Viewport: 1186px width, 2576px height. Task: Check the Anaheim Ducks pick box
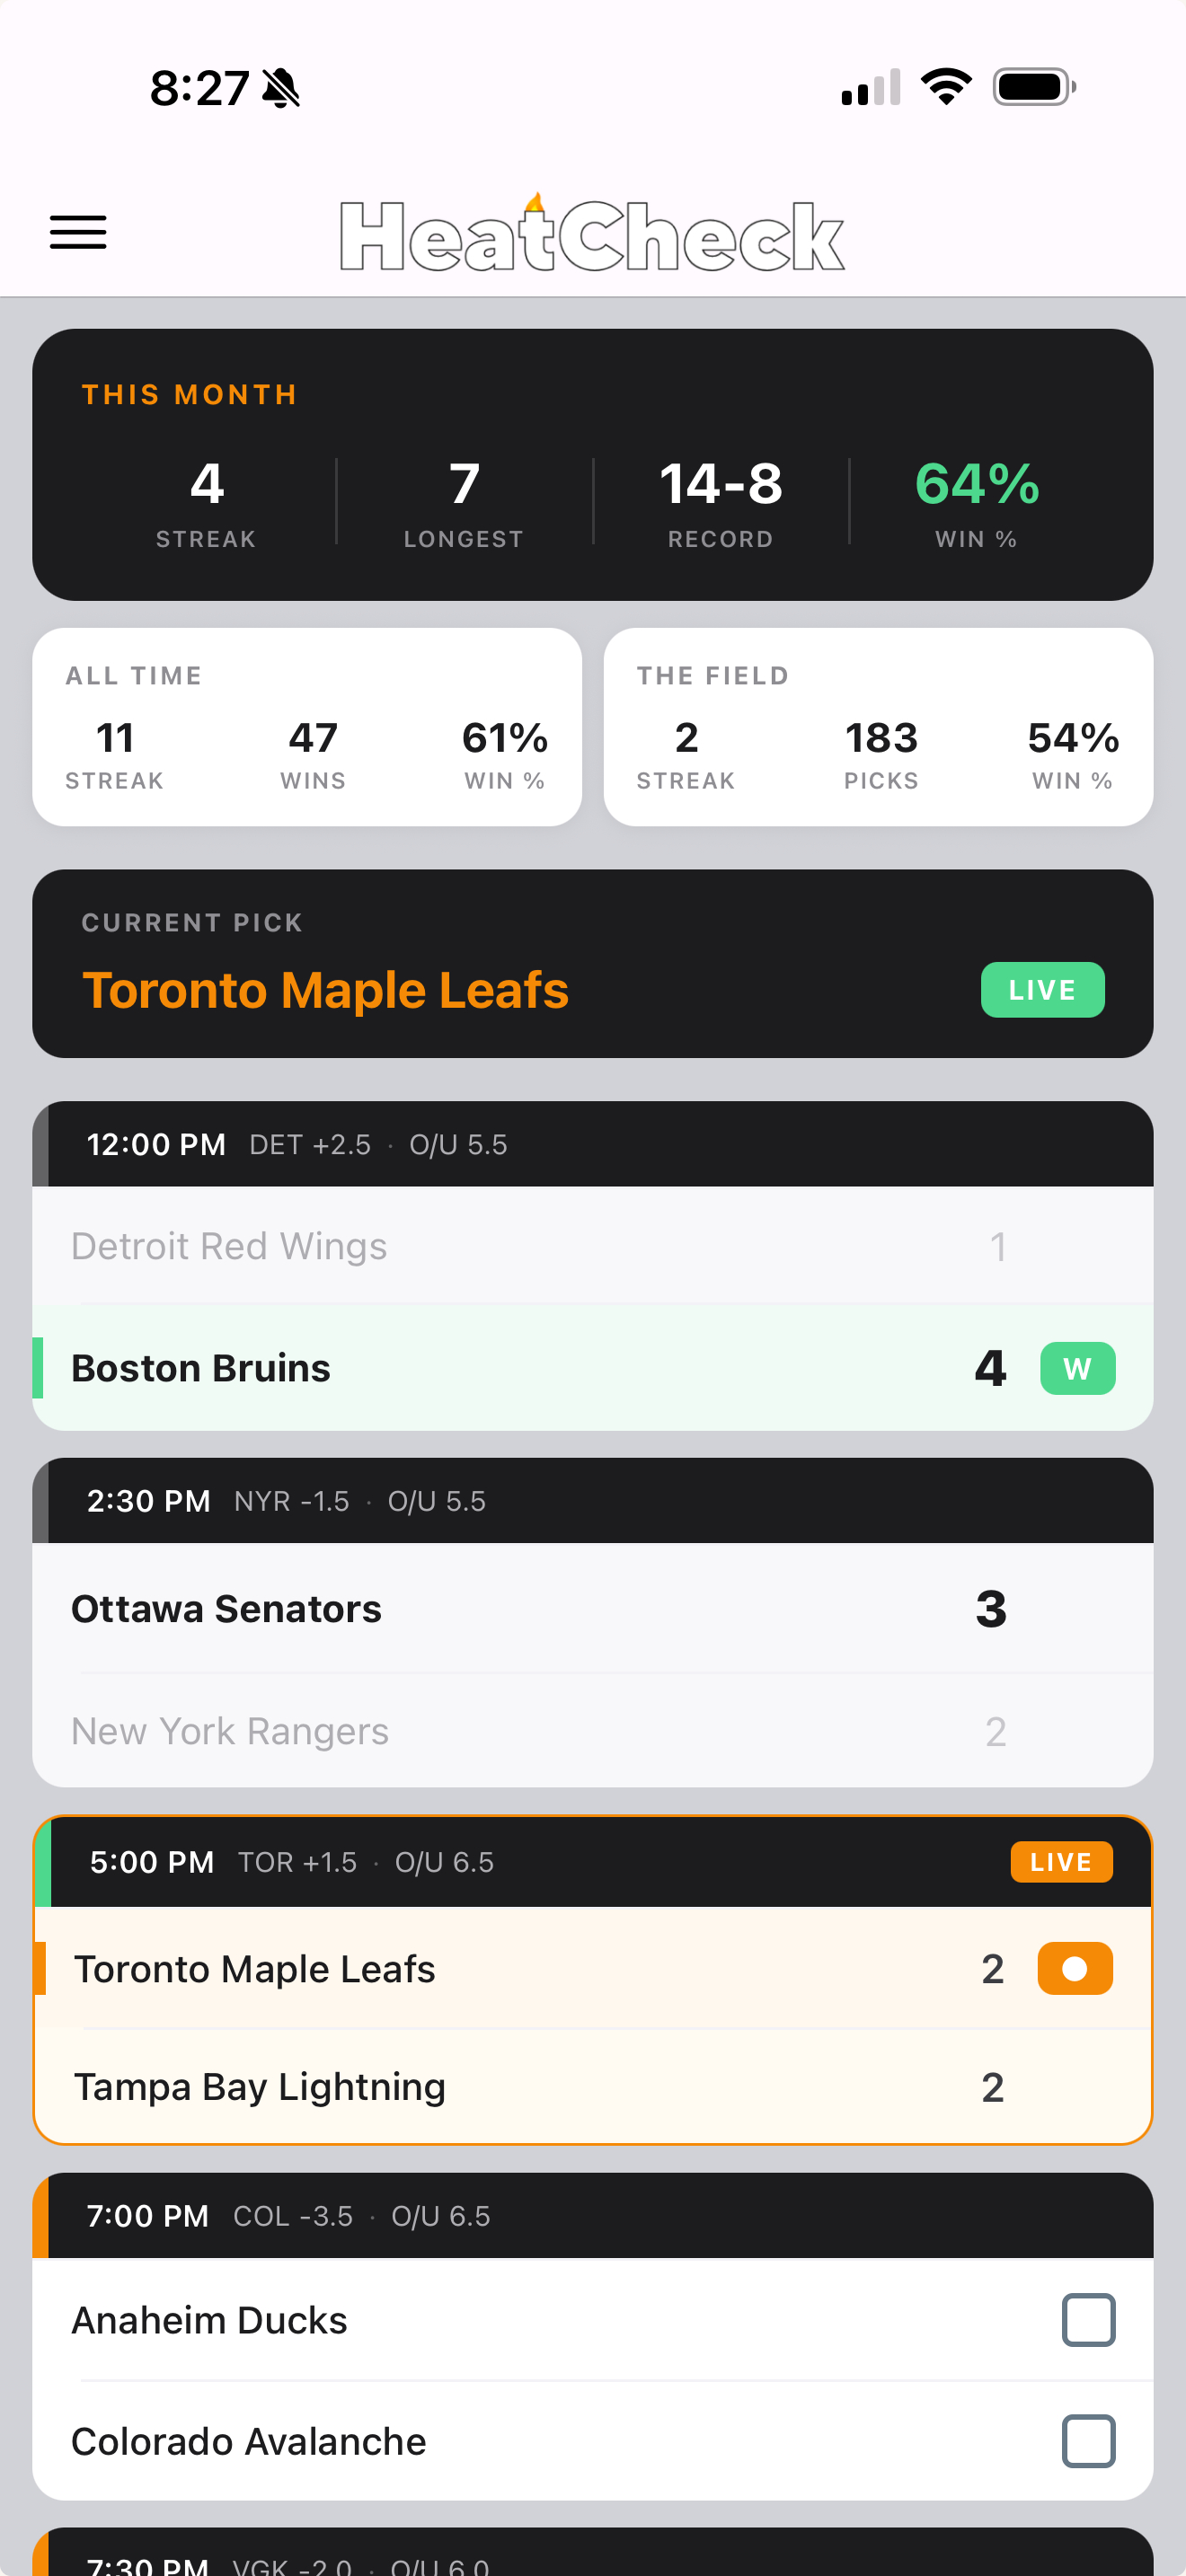1088,2320
